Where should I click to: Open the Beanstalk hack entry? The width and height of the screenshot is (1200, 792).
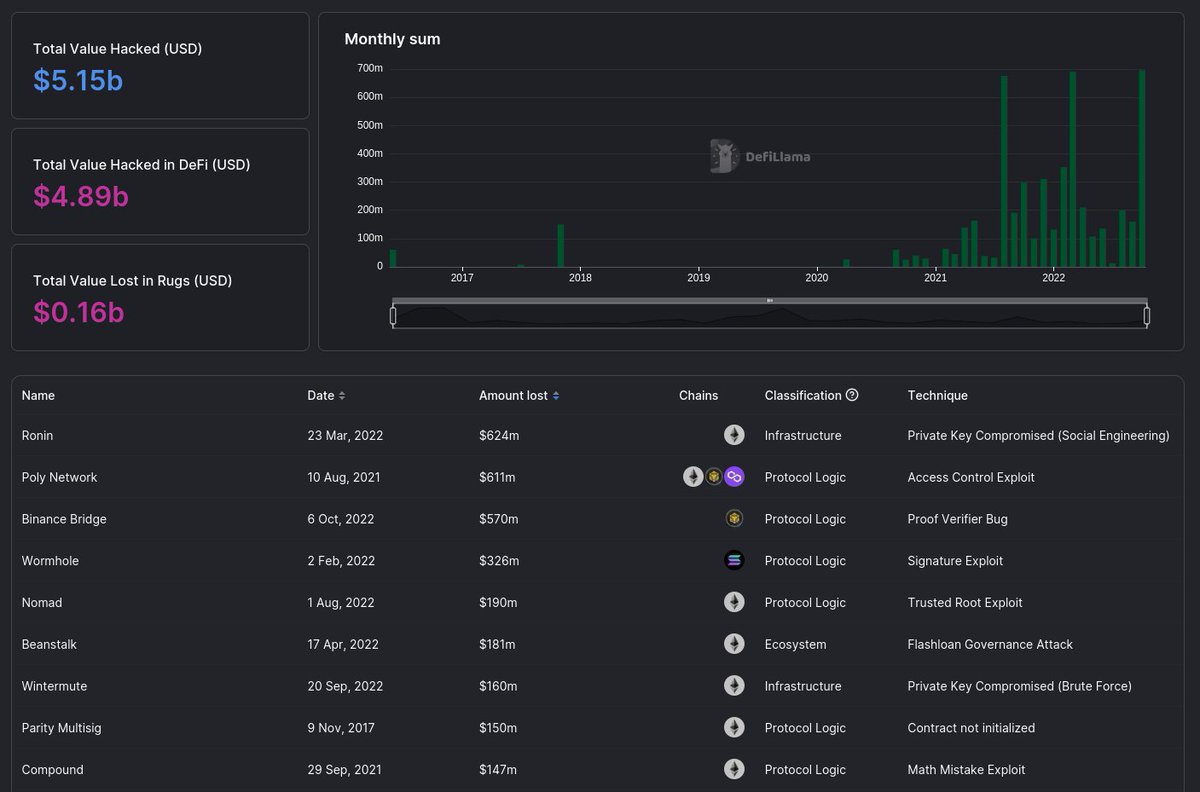tap(49, 645)
